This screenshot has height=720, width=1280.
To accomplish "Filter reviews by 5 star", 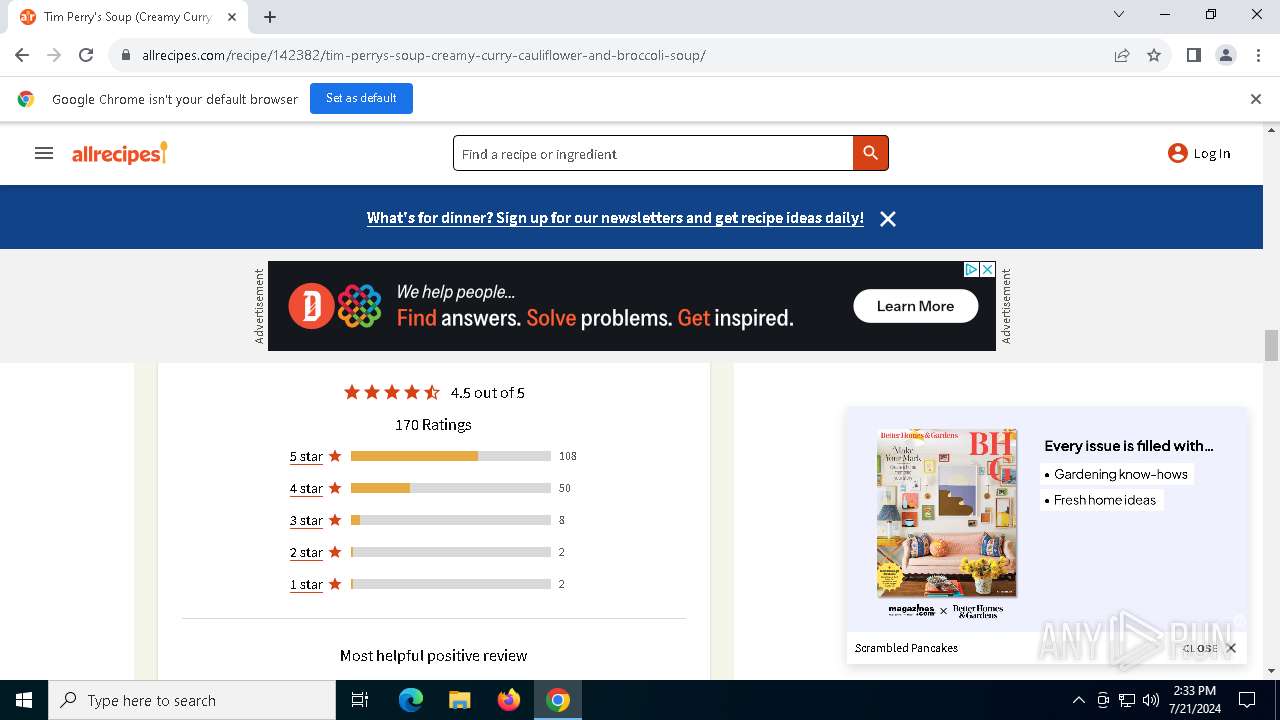I will pyautogui.click(x=306, y=456).
